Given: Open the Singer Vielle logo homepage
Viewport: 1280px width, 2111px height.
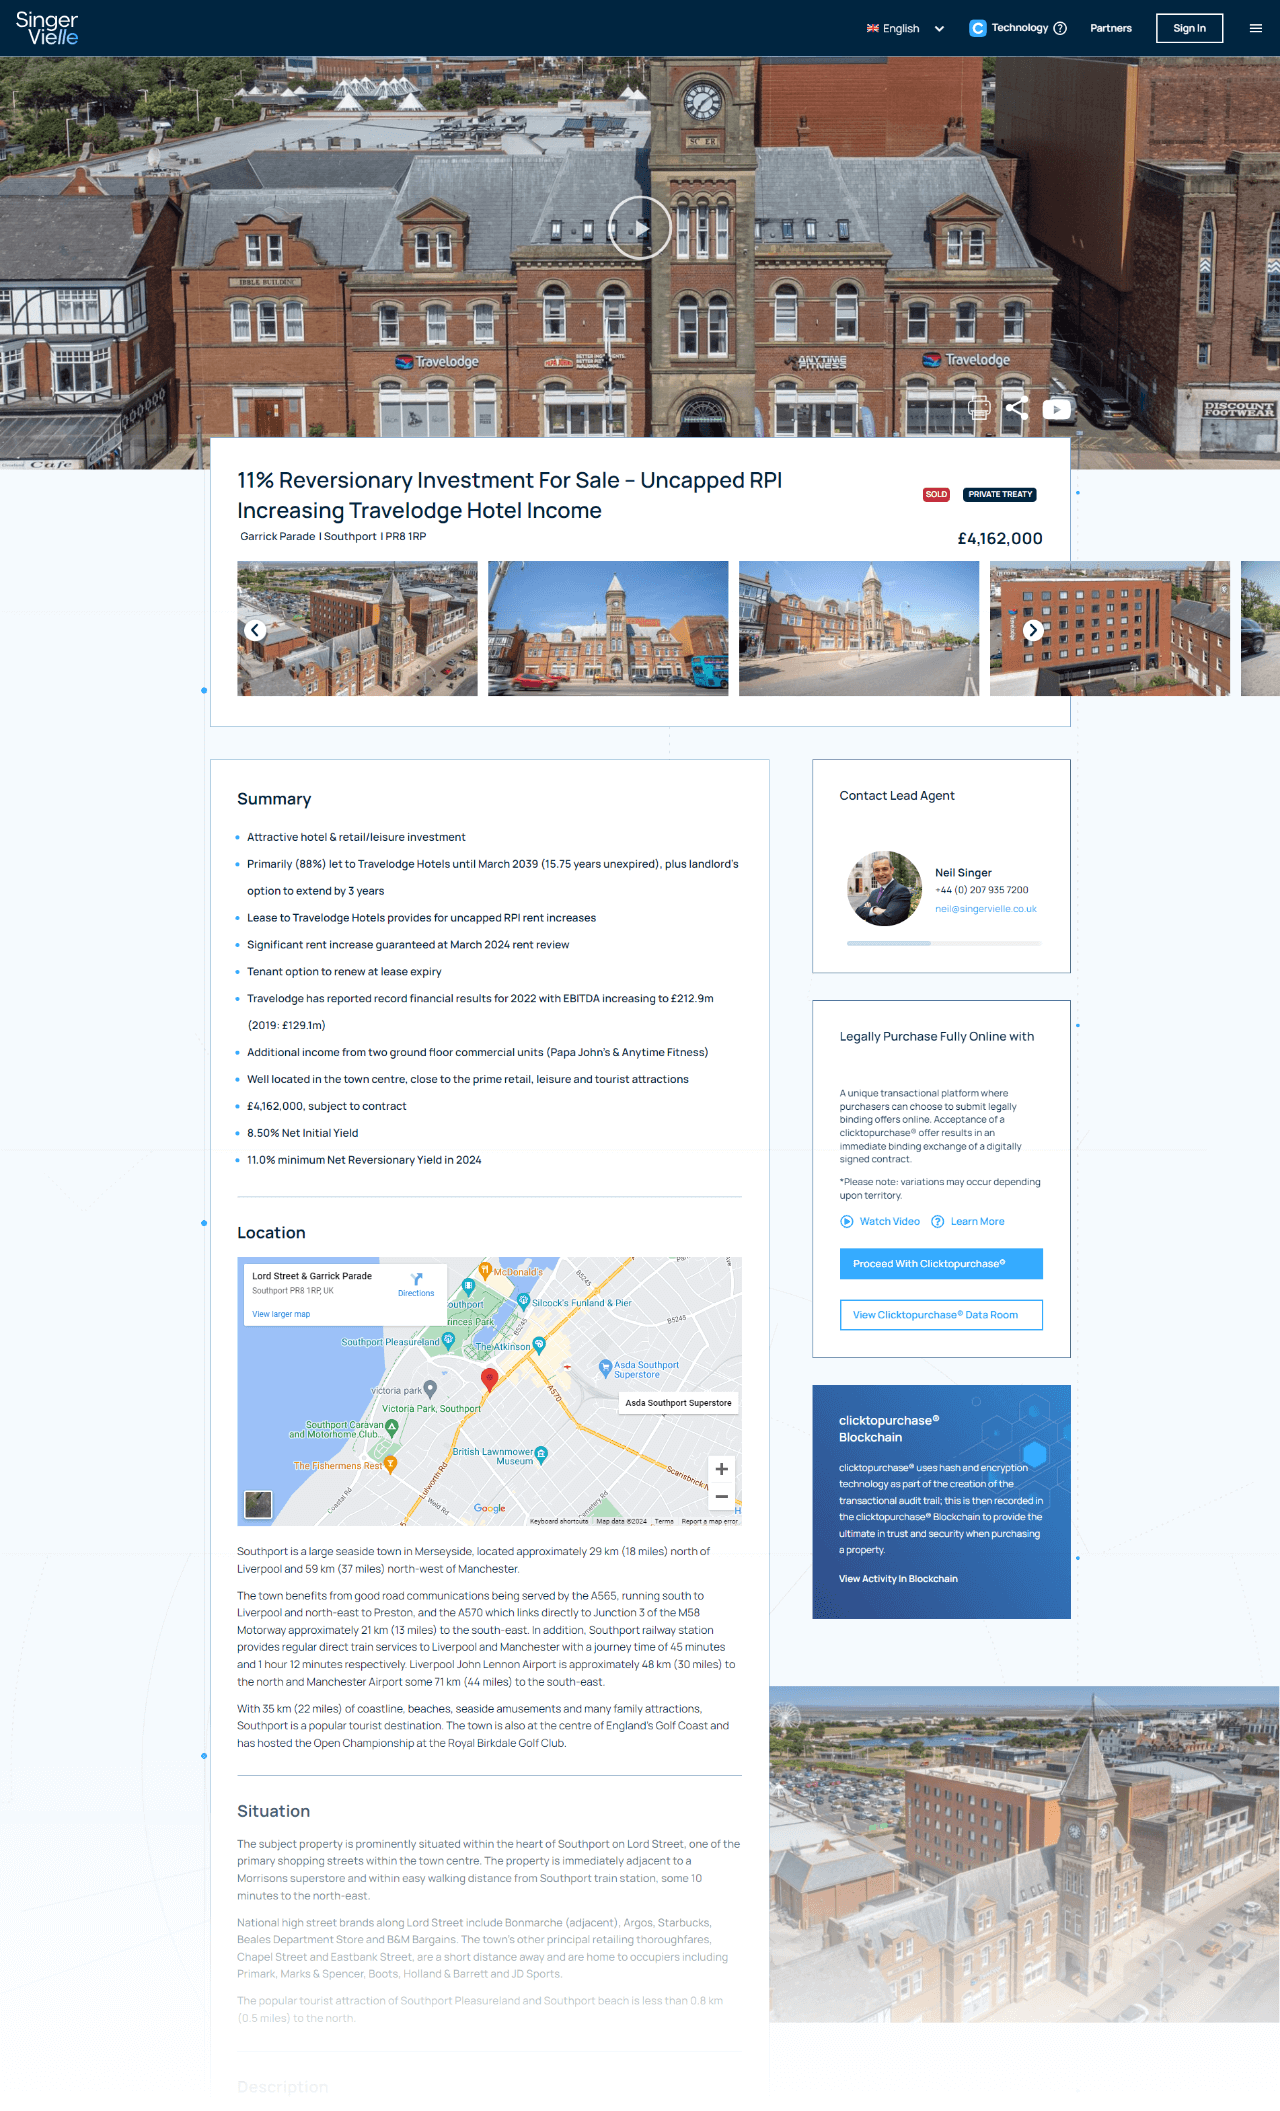Looking at the screenshot, I should click(46, 28).
